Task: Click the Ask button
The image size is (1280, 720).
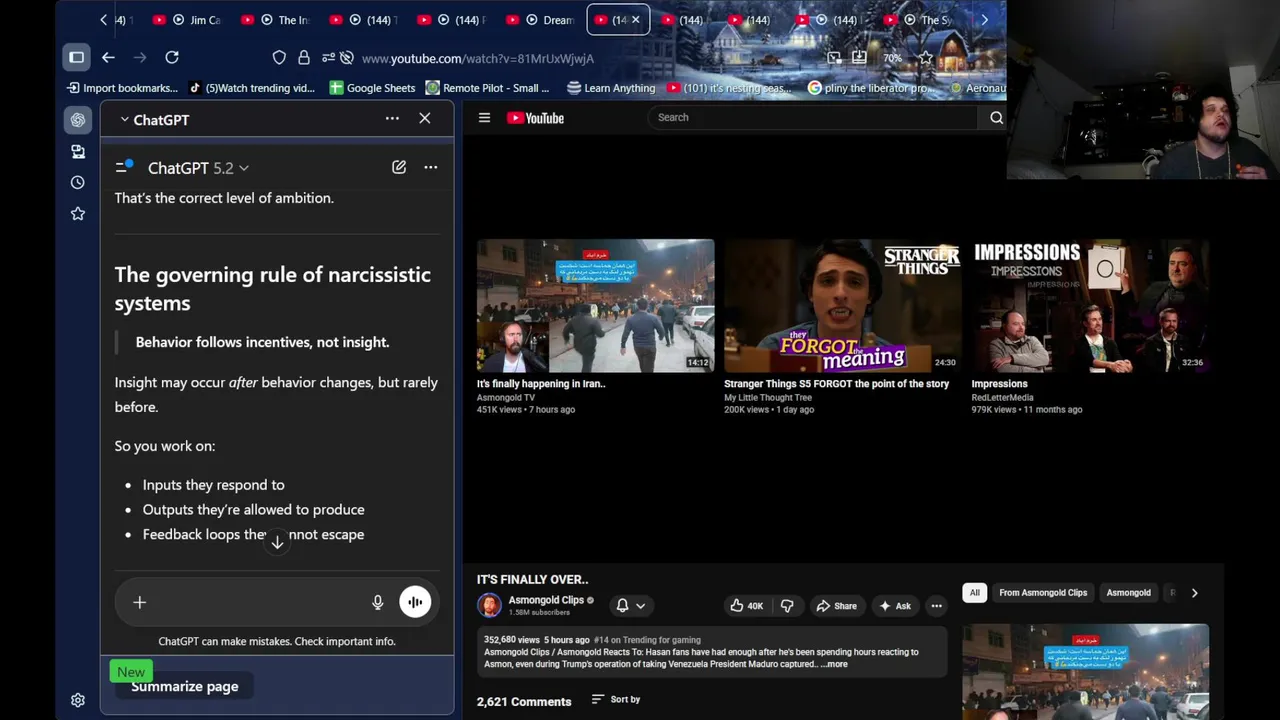Action: pos(894,606)
